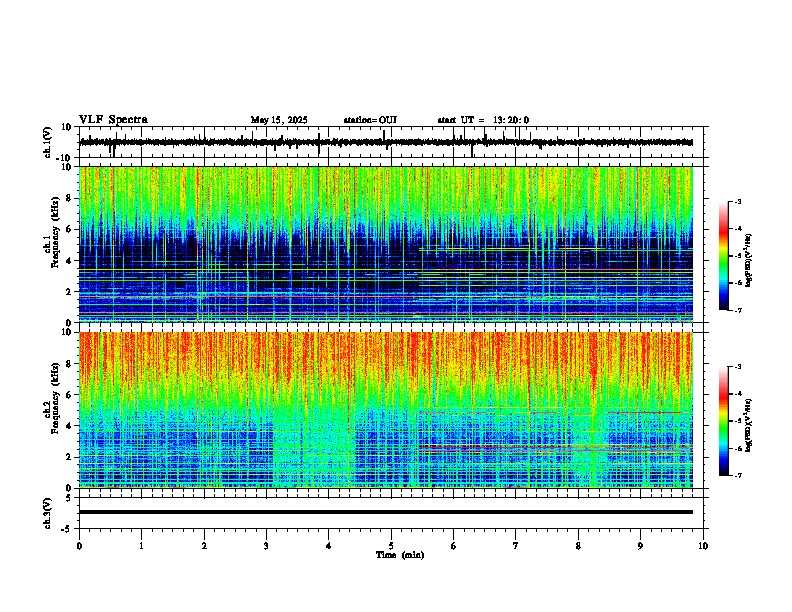Click time axis tick label "8"
The image size is (792, 612).
point(578,546)
